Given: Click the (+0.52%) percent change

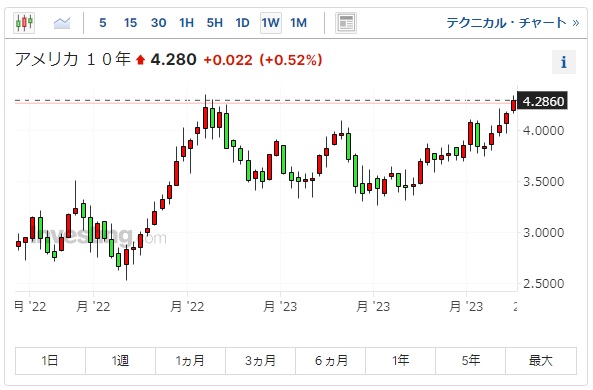Looking at the screenshot, I should 291,60.
